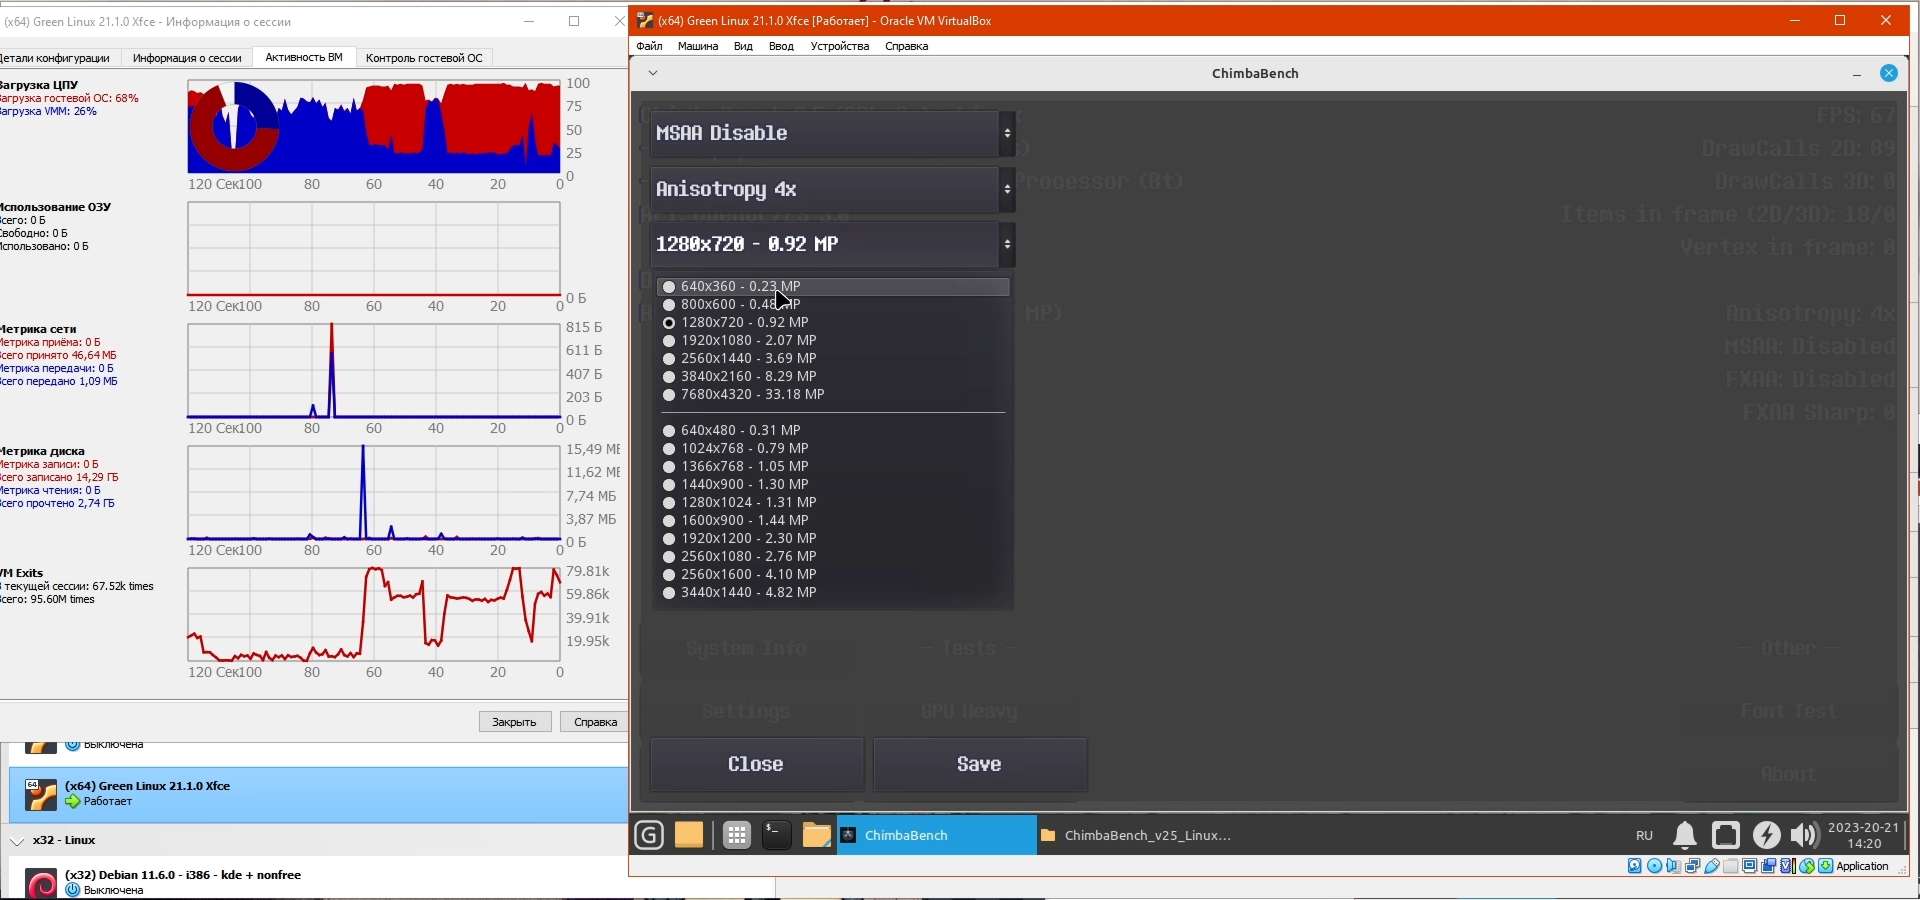Open the MSAA Disable dropdown
1920x900 pixels.
(833, 133)
